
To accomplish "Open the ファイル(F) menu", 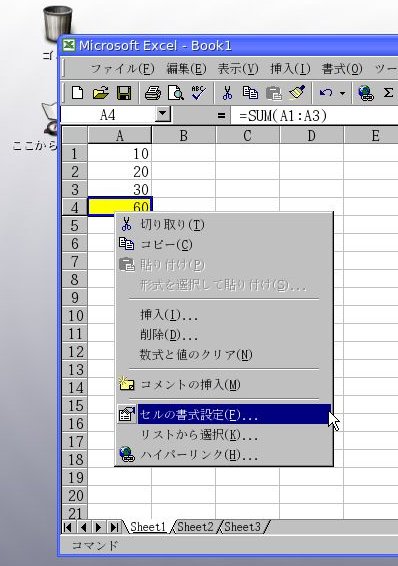I will click(122, 69).
